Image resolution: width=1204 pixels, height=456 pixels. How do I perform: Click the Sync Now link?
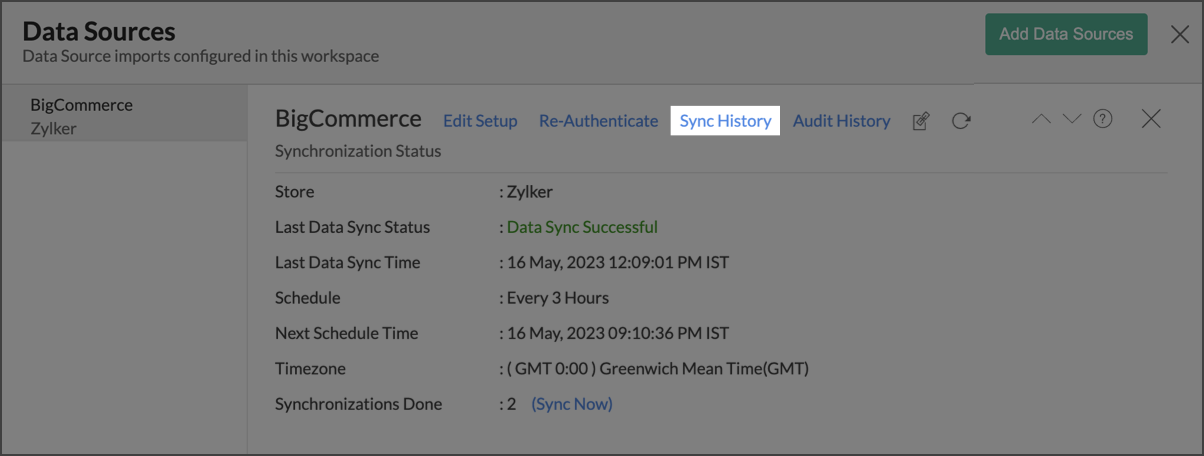[572, 404]
